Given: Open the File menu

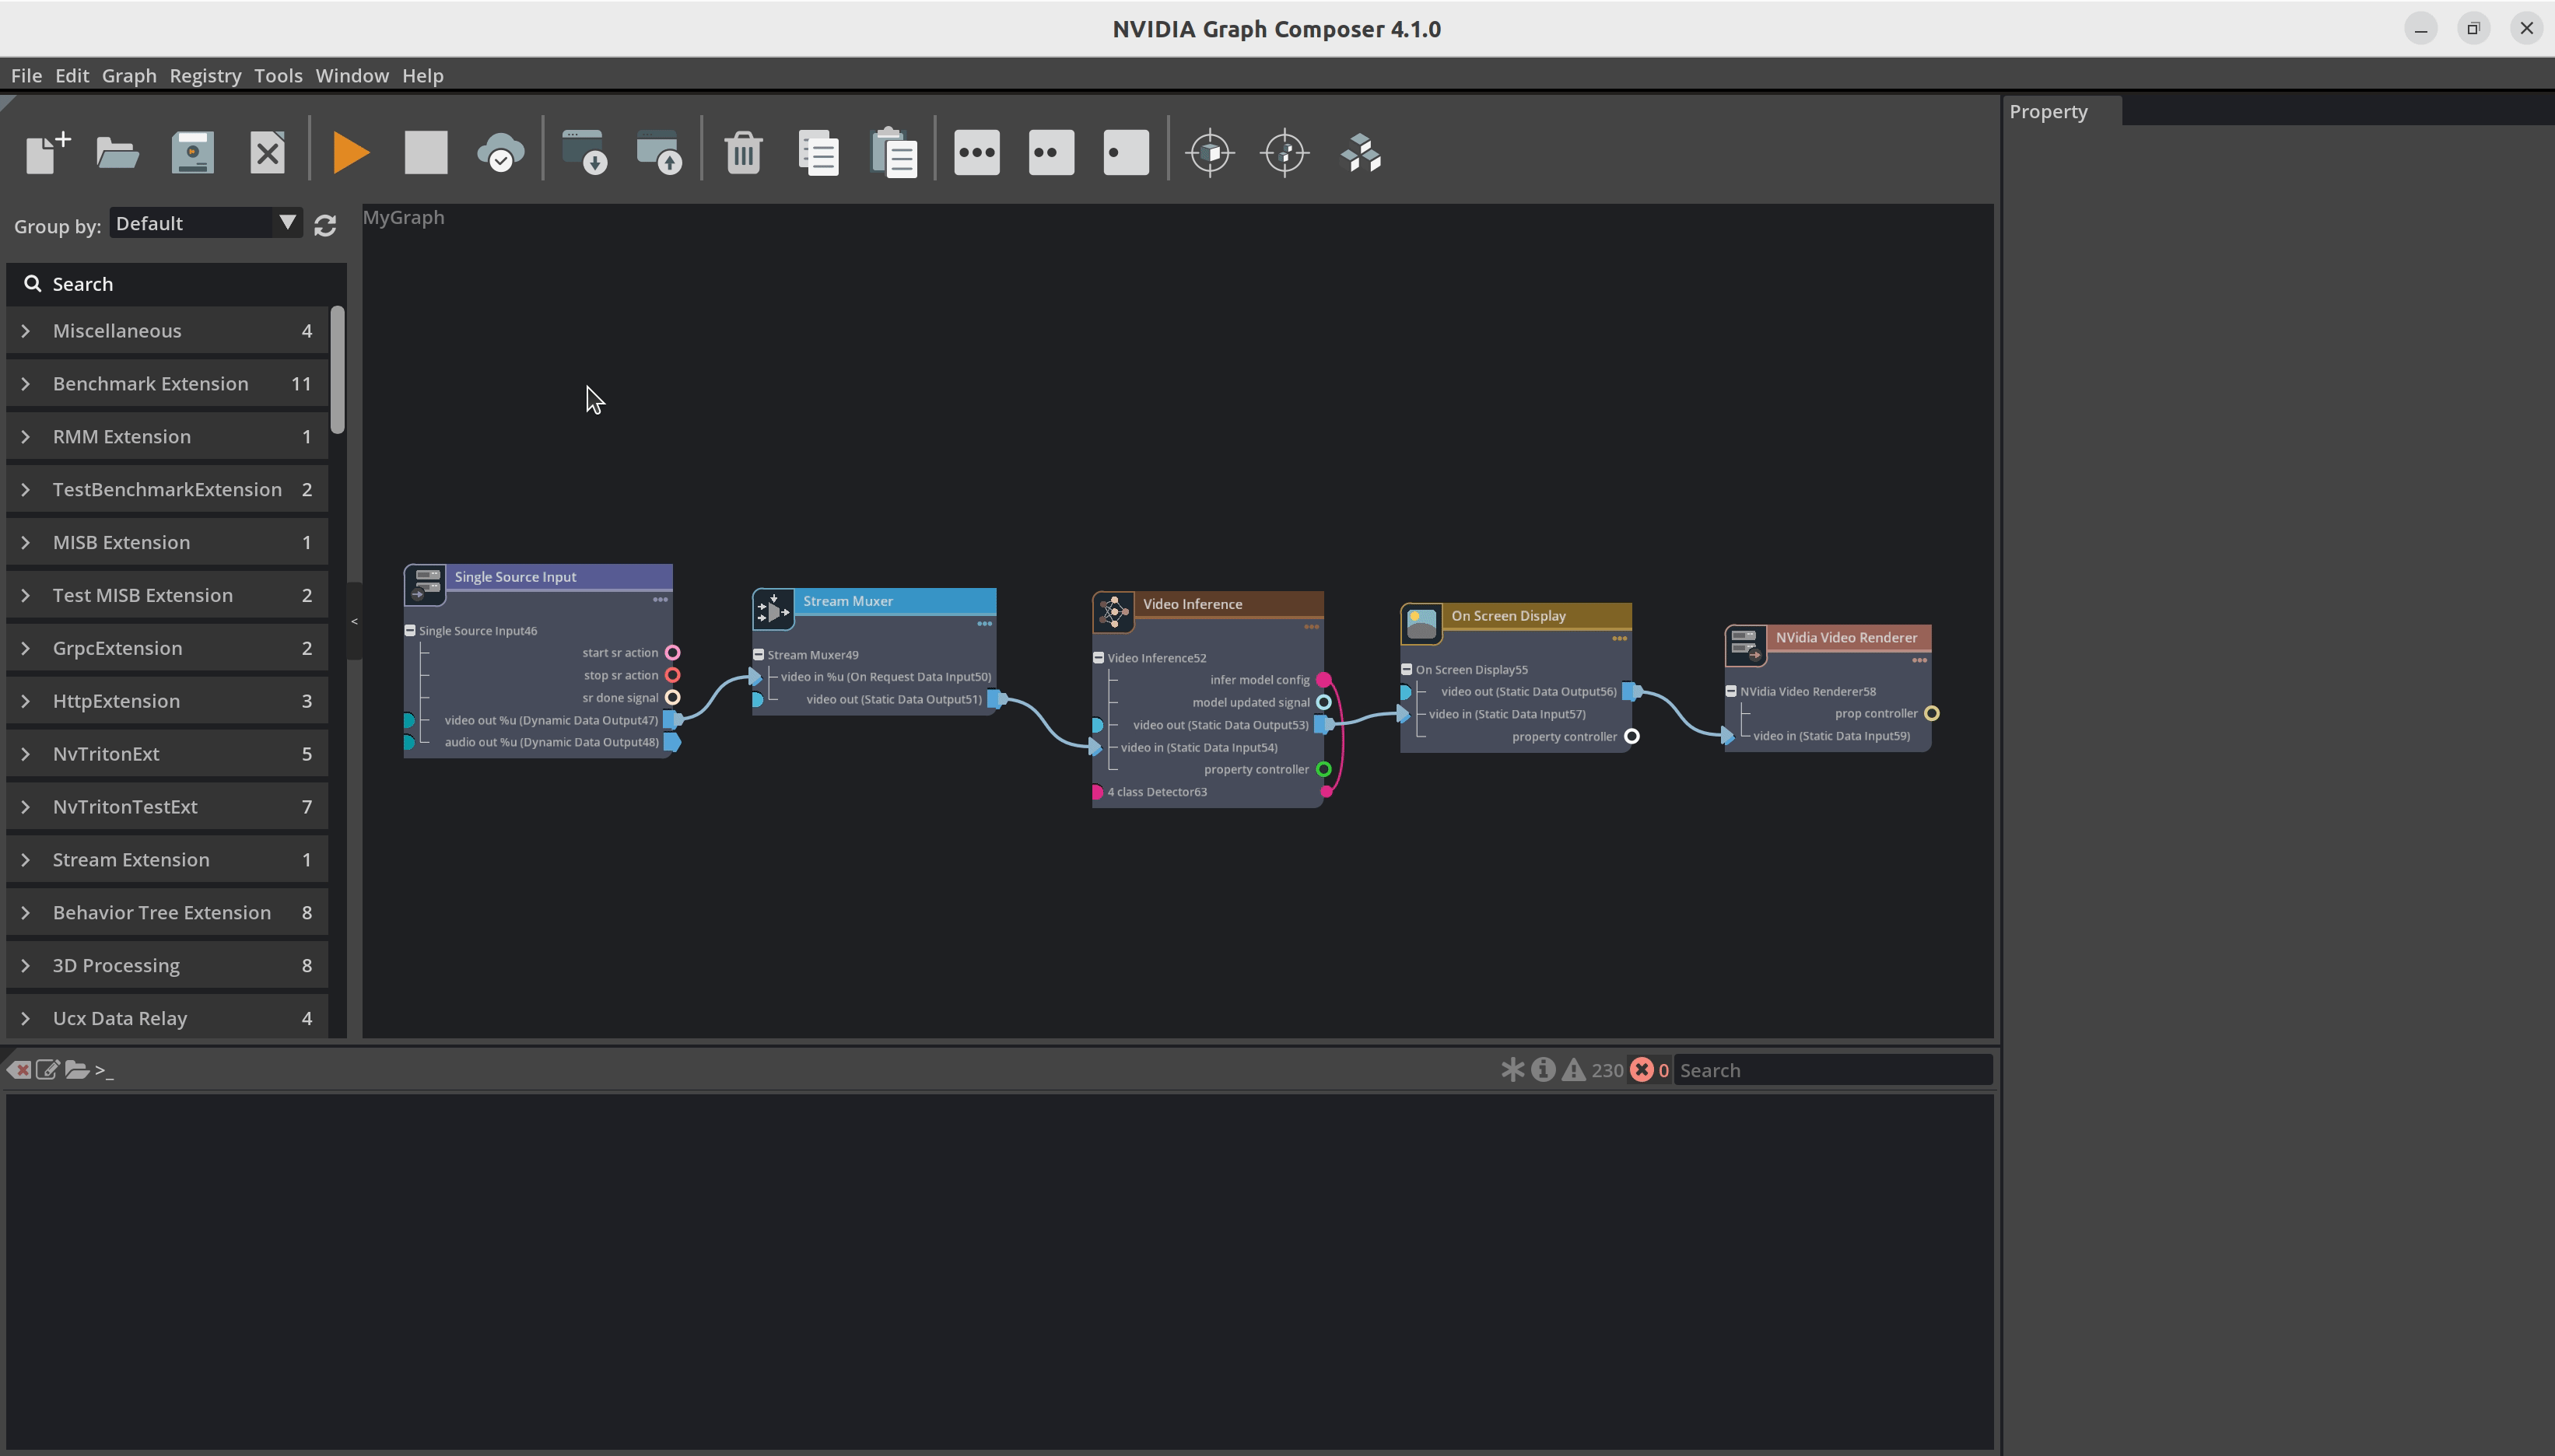Looking at the screenshot, I should point(26,74).
